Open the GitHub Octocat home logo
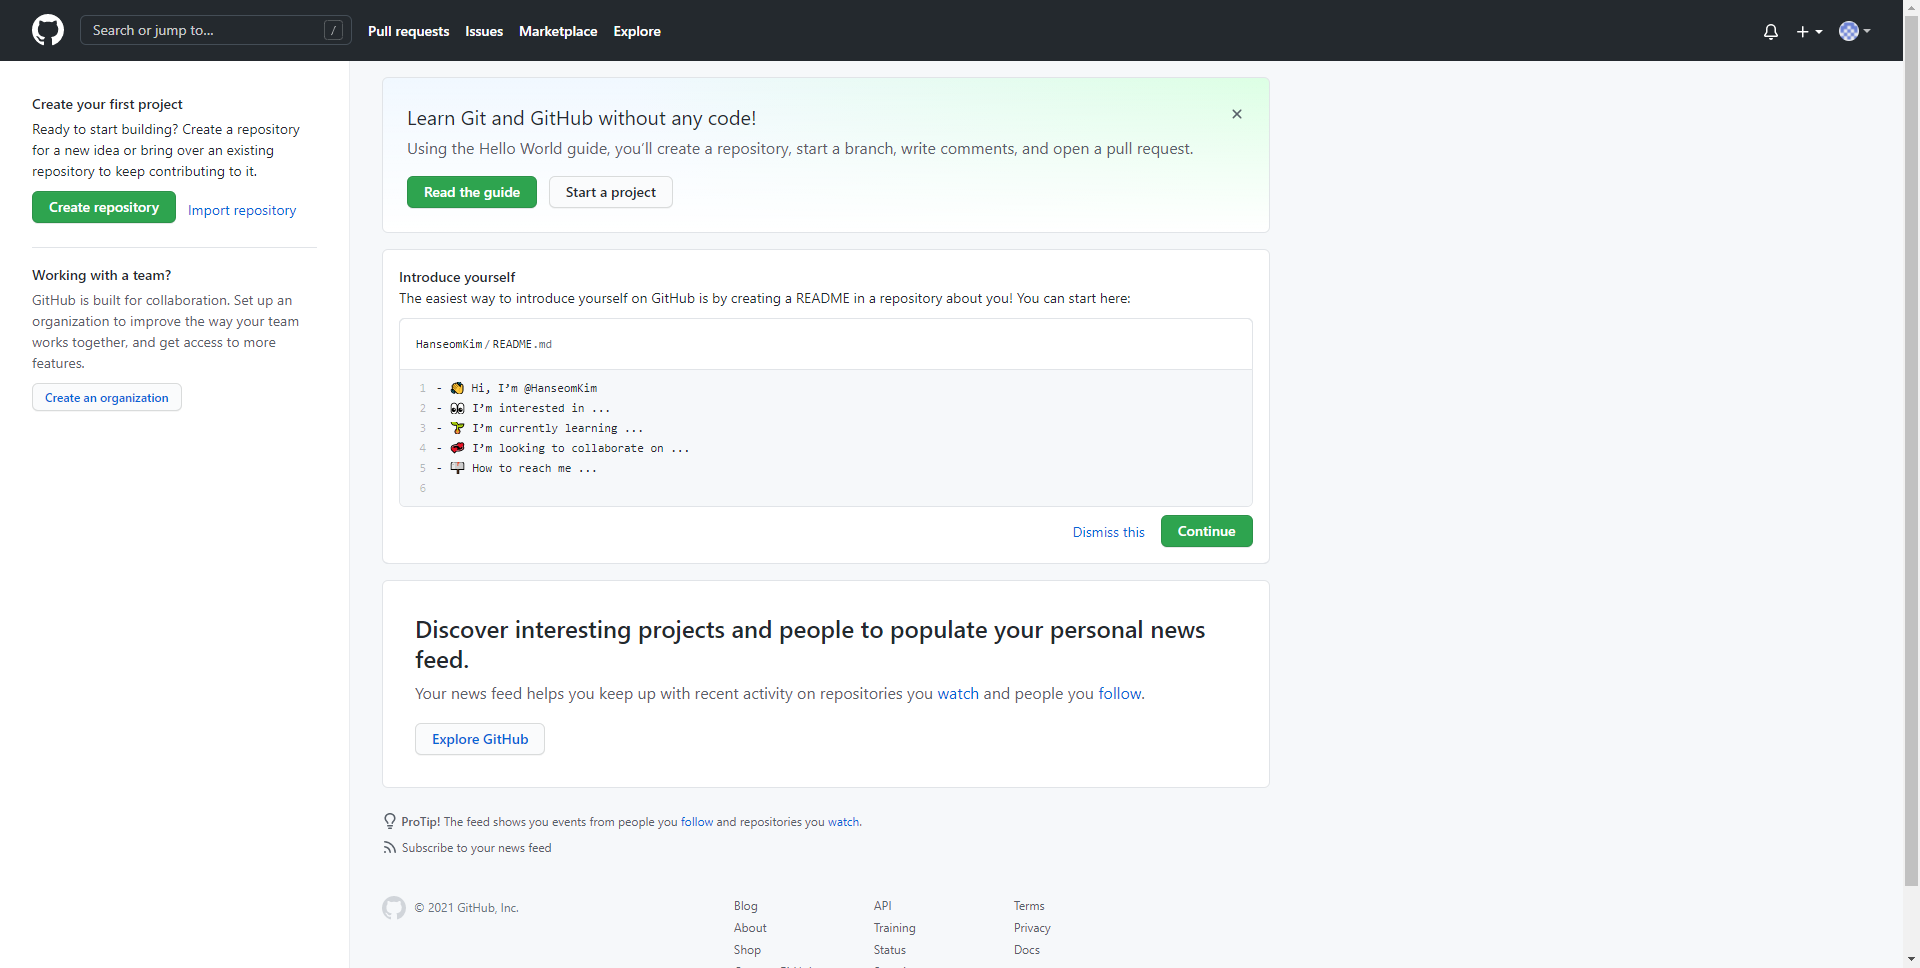Image resolution: width=1920 pixels, height=968 pixels. tap(48, 30)
